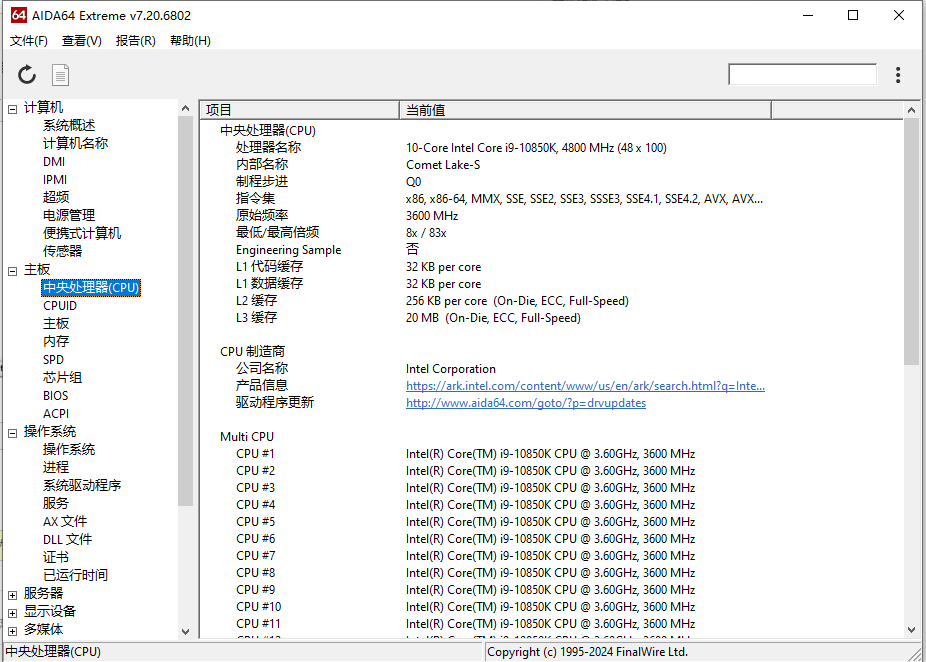
Task: Select the DLL 文件 tree item
Action: 67,539
